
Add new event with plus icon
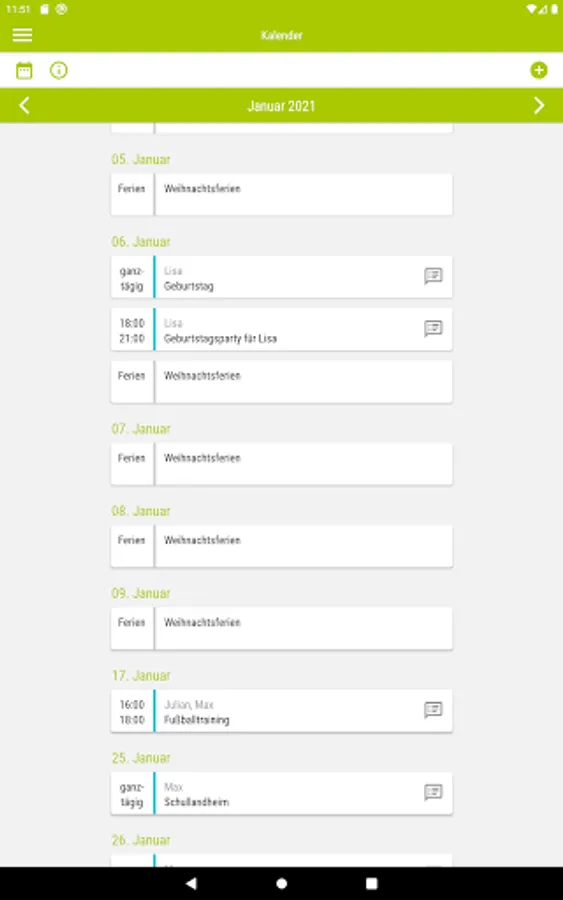coord(538,71)
